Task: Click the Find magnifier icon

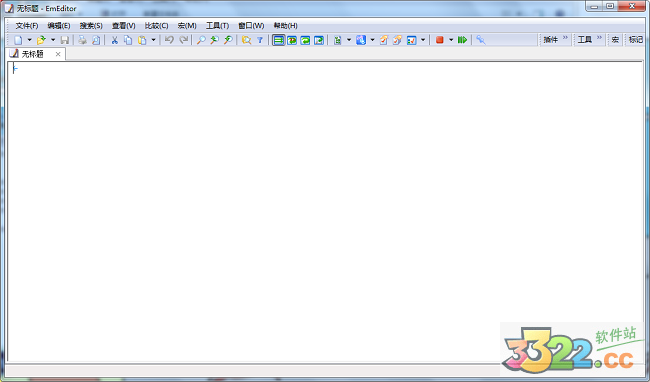Action: pos(201,40)
